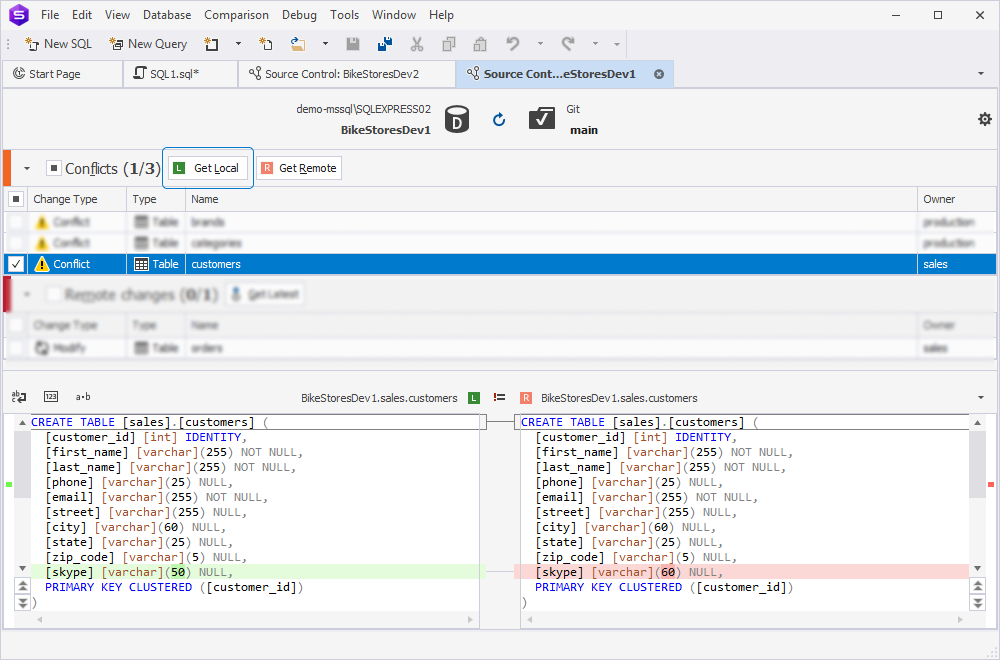Screen dimensions: 1000x660
Task: Open dropdown next to the new object icon
Action: coord(239,44)
